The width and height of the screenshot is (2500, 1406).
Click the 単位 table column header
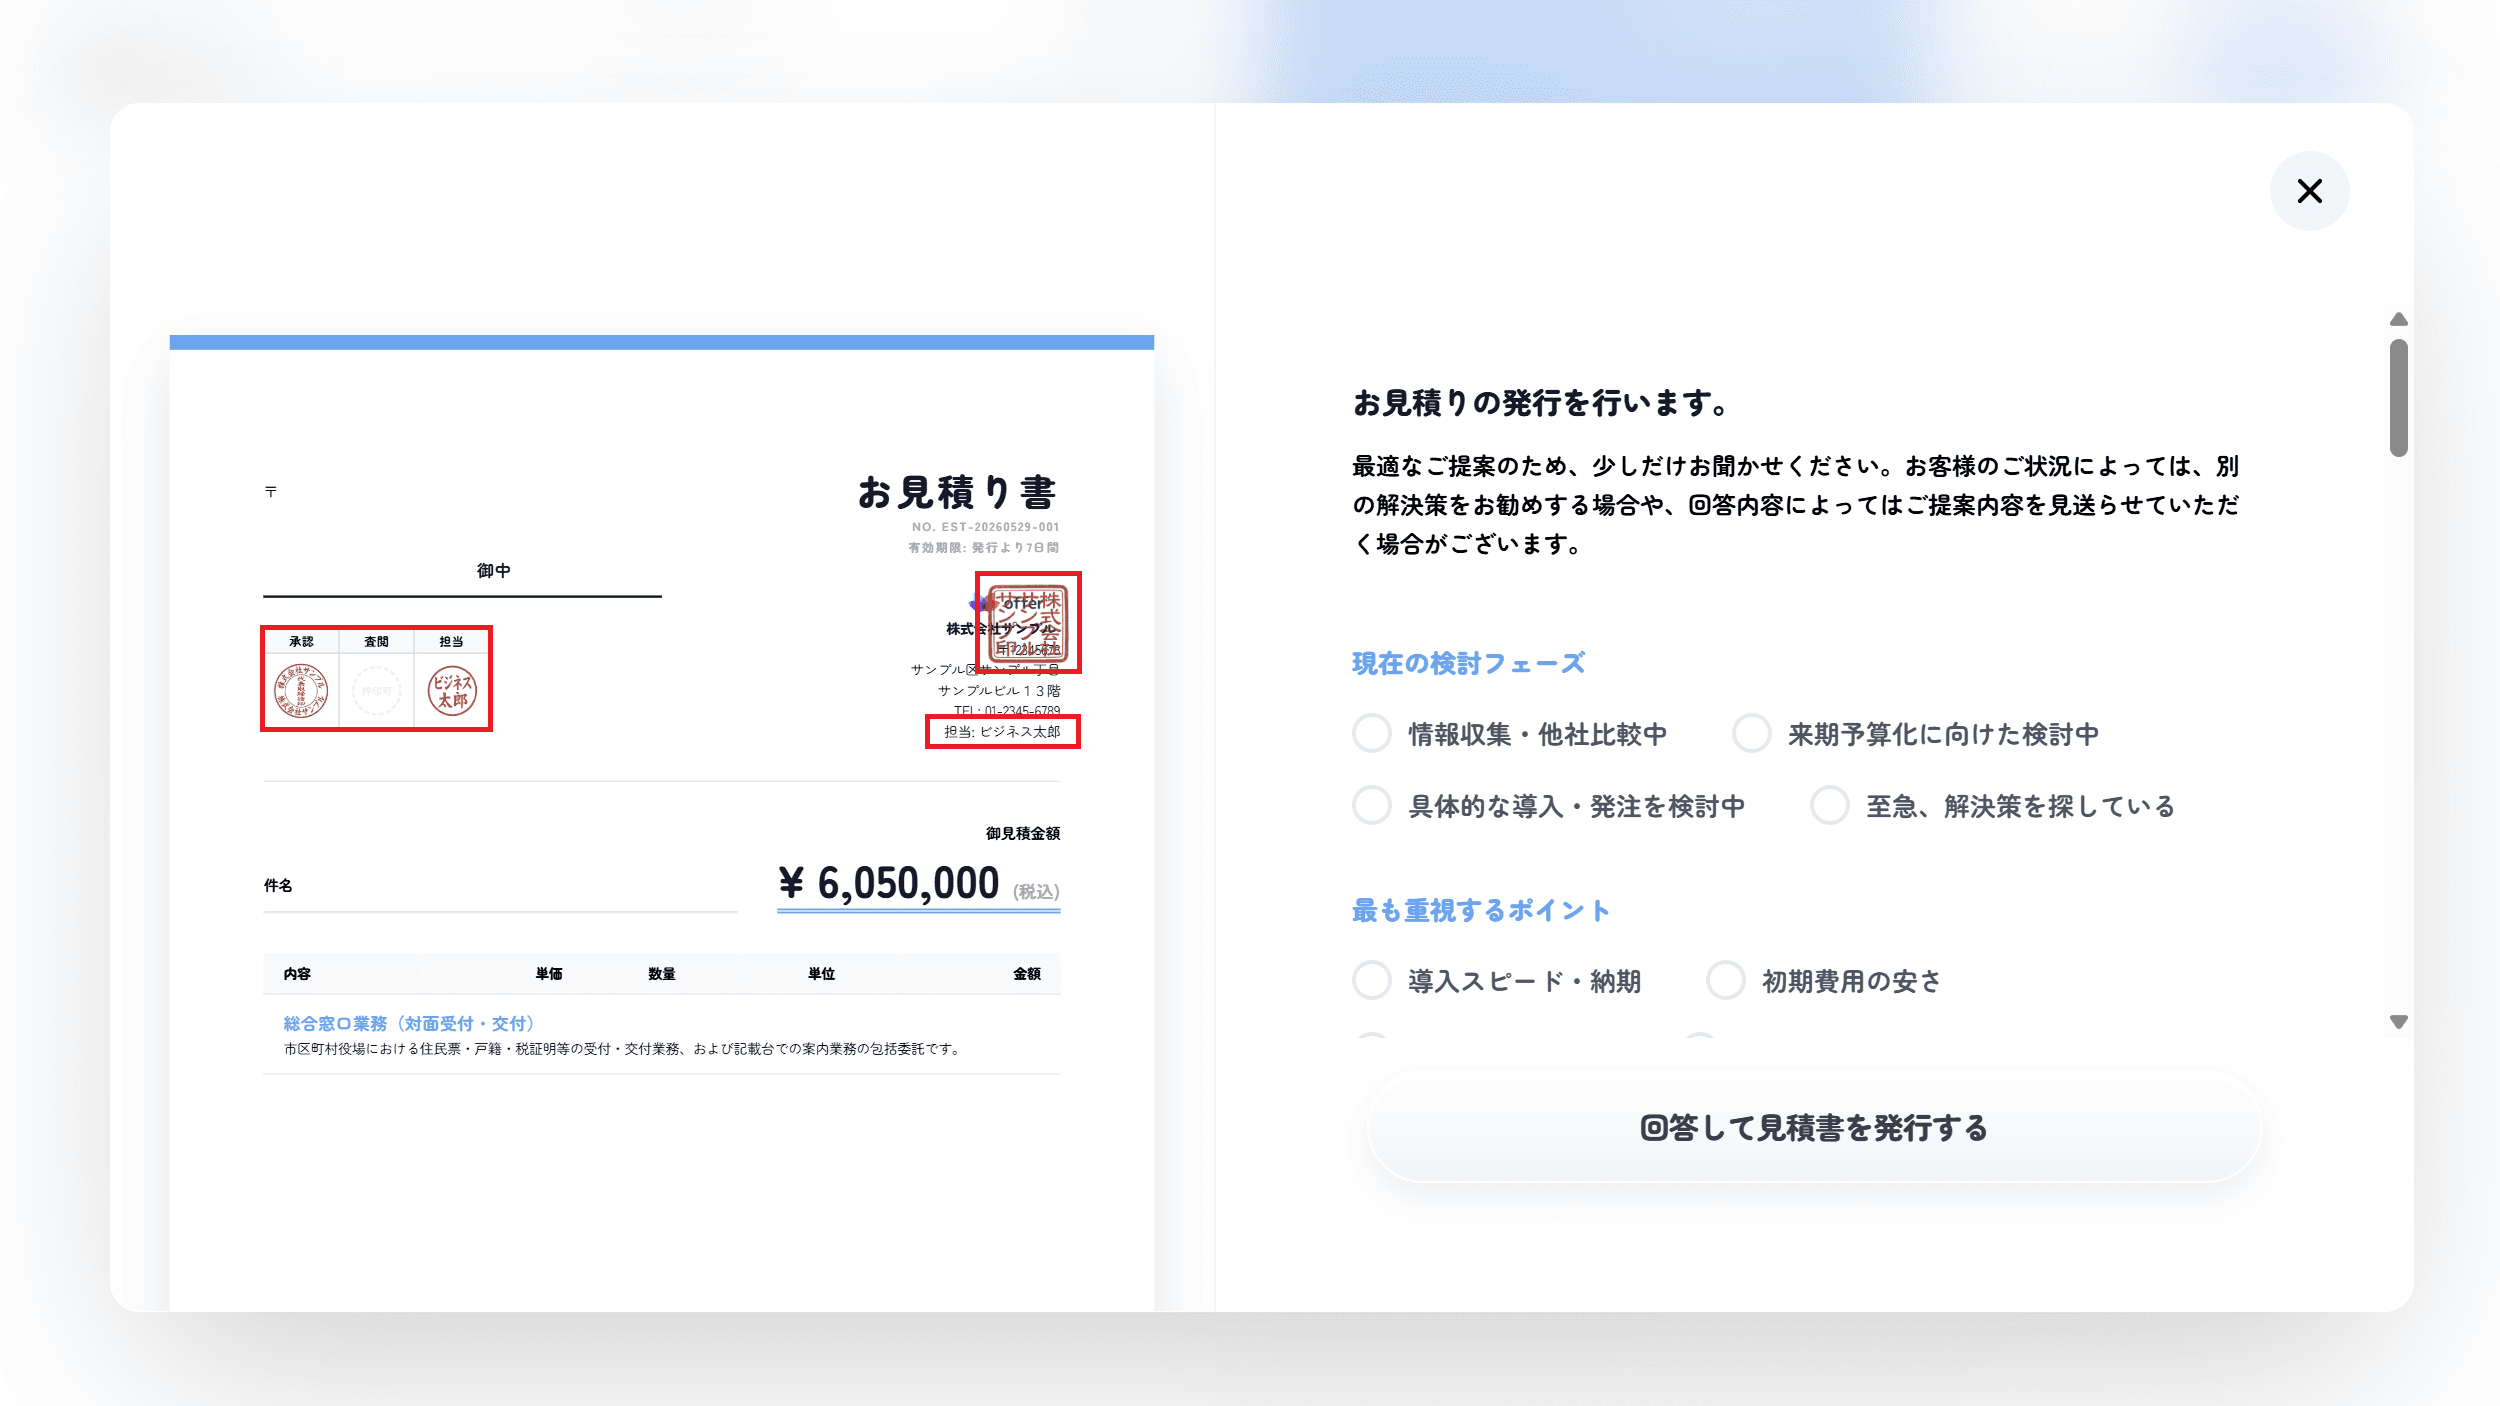coord(821,973)
